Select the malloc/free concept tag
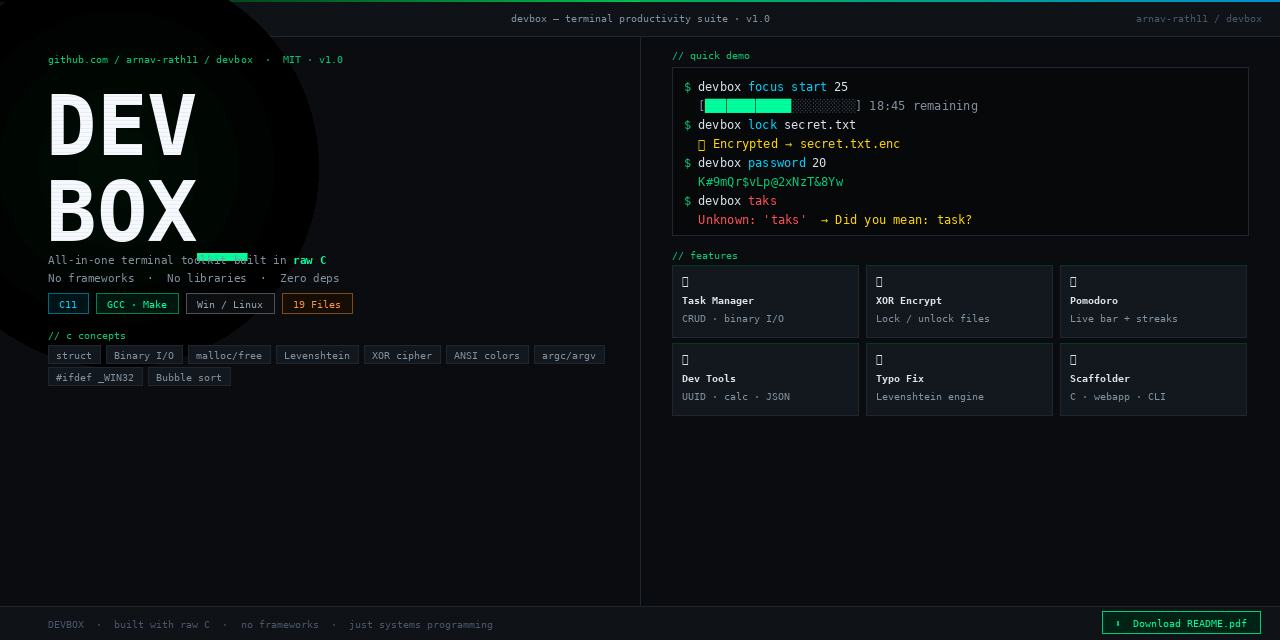 point(229,355)
